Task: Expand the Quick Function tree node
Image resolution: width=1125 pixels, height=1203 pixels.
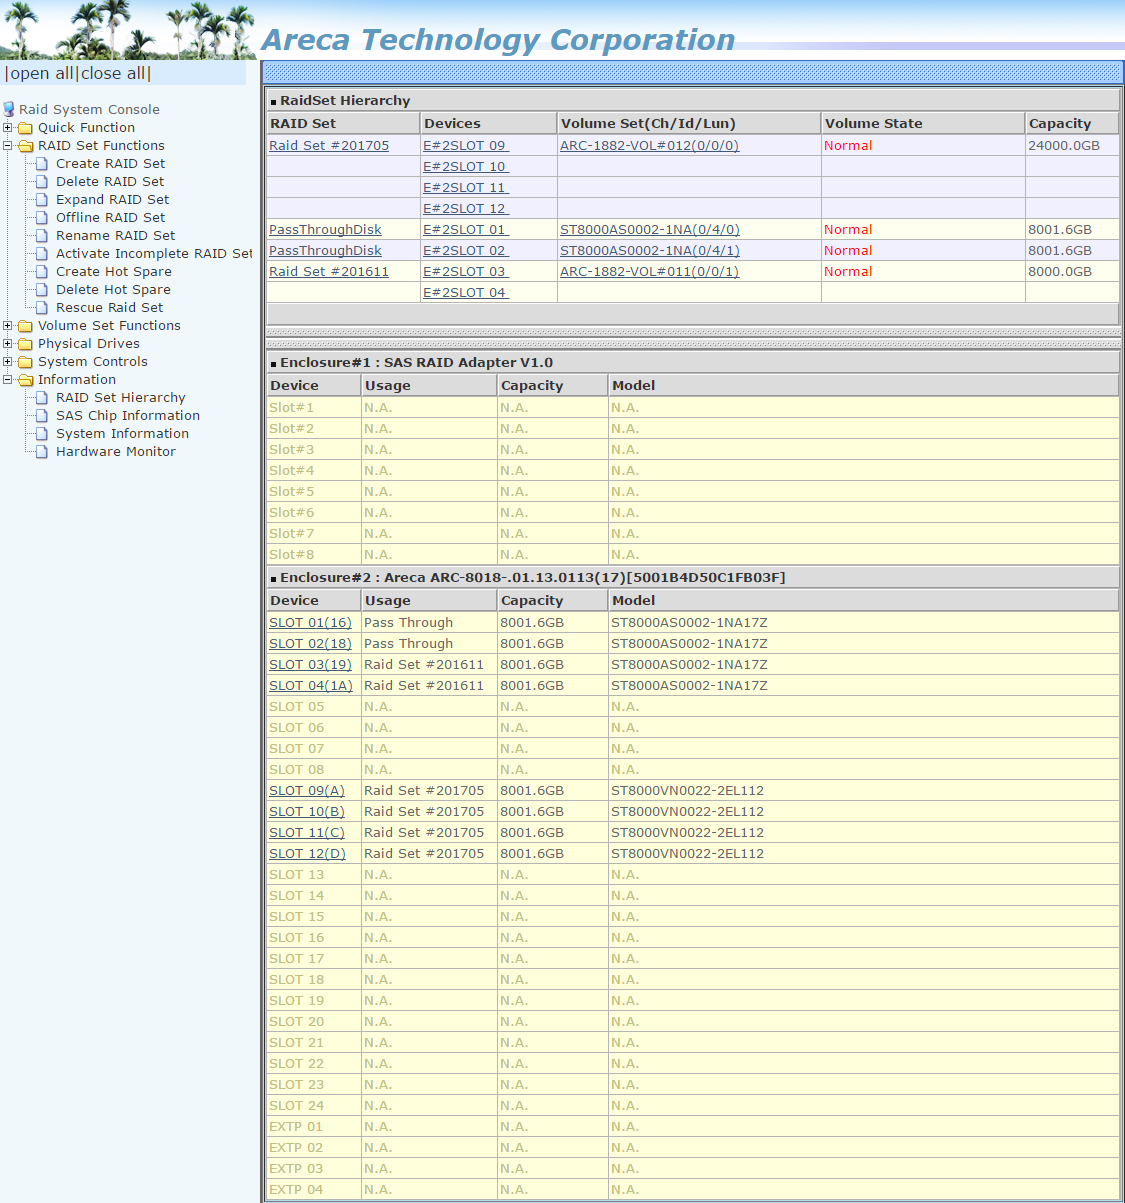Action: pyautogui.click(x=8, y=128)
